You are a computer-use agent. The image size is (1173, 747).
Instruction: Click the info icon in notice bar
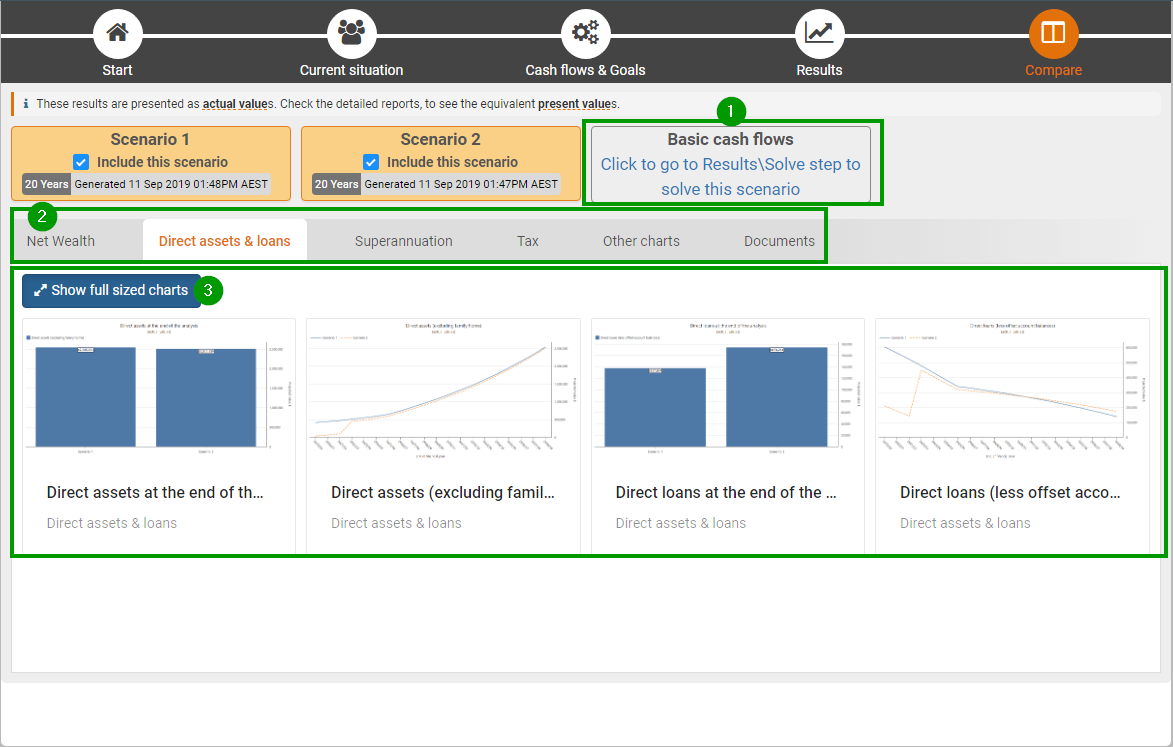(25, 104)
